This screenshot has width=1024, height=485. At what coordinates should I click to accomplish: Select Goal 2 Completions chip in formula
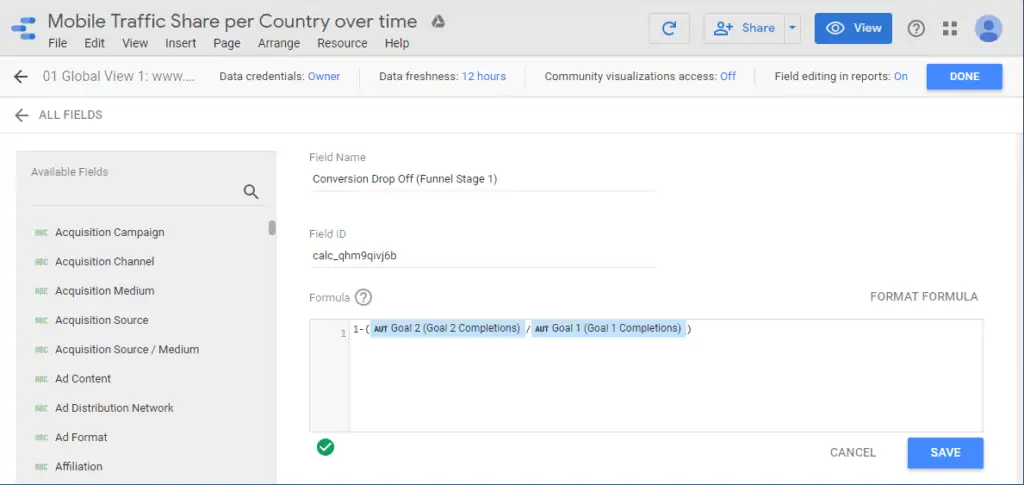click(447, 328)
